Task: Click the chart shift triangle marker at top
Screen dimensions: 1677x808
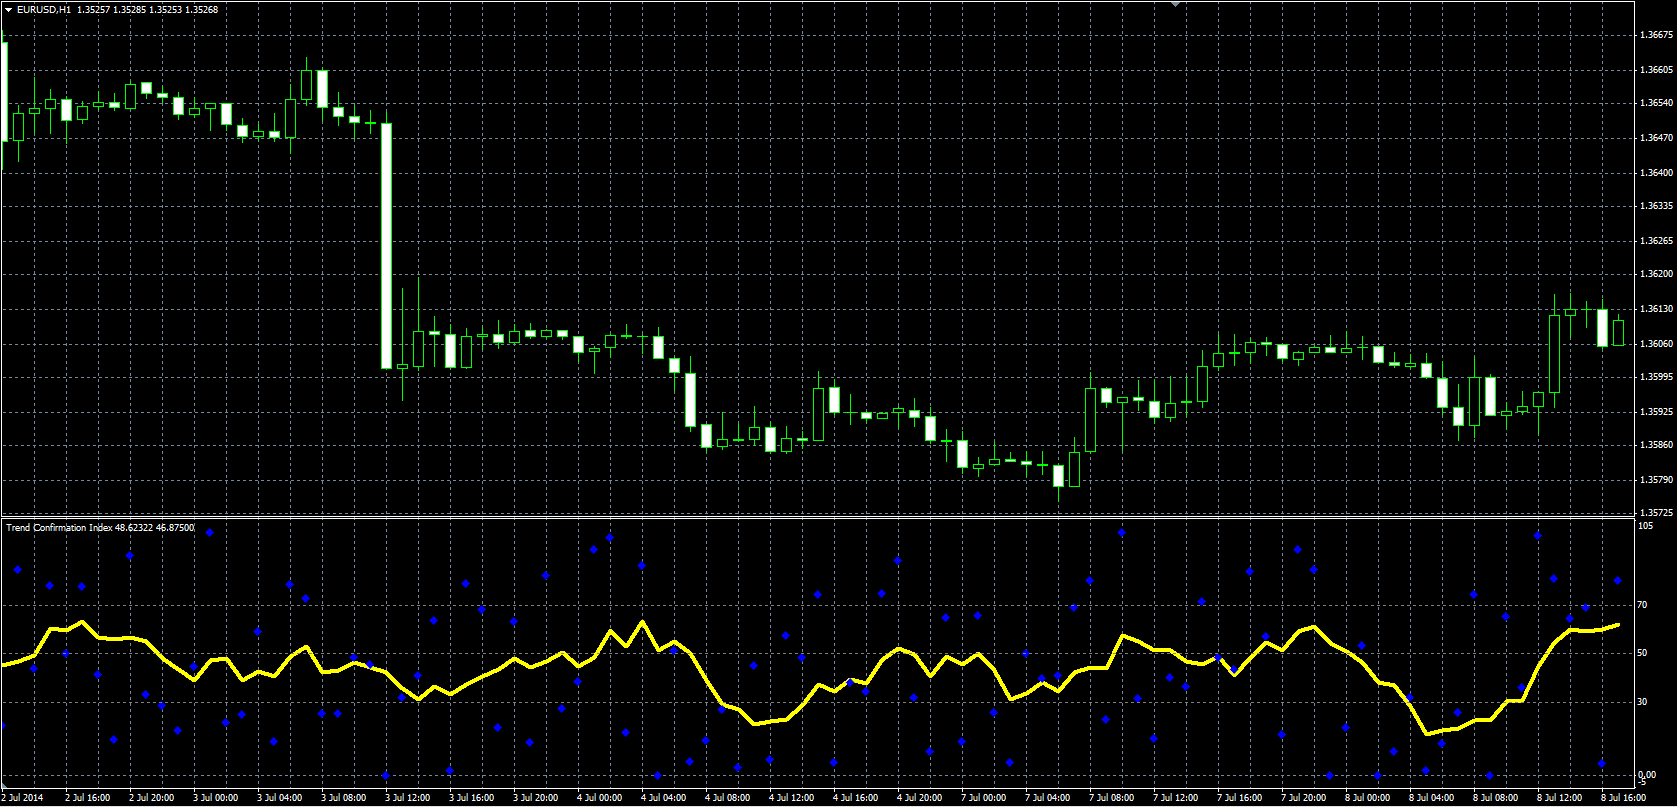Action: 1176,4
